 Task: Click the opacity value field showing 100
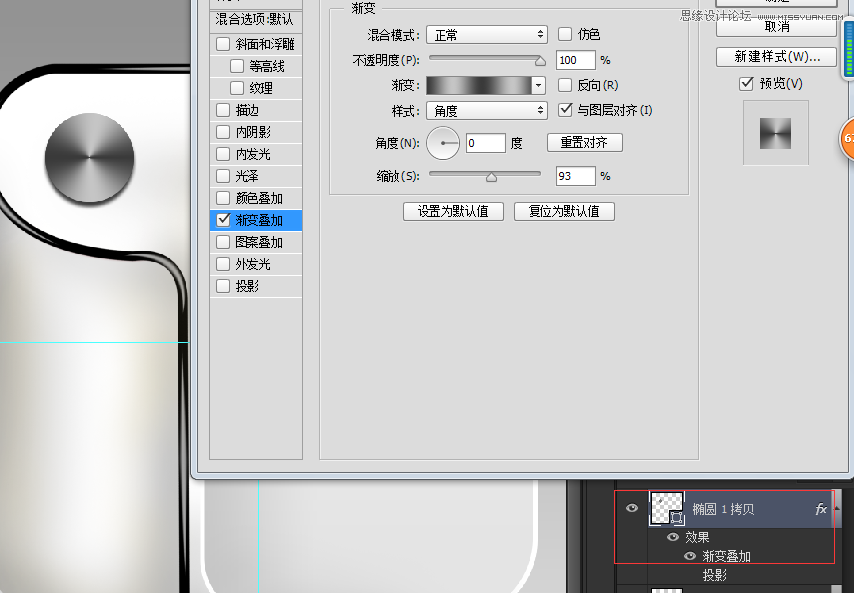click(x=576, y=60)
